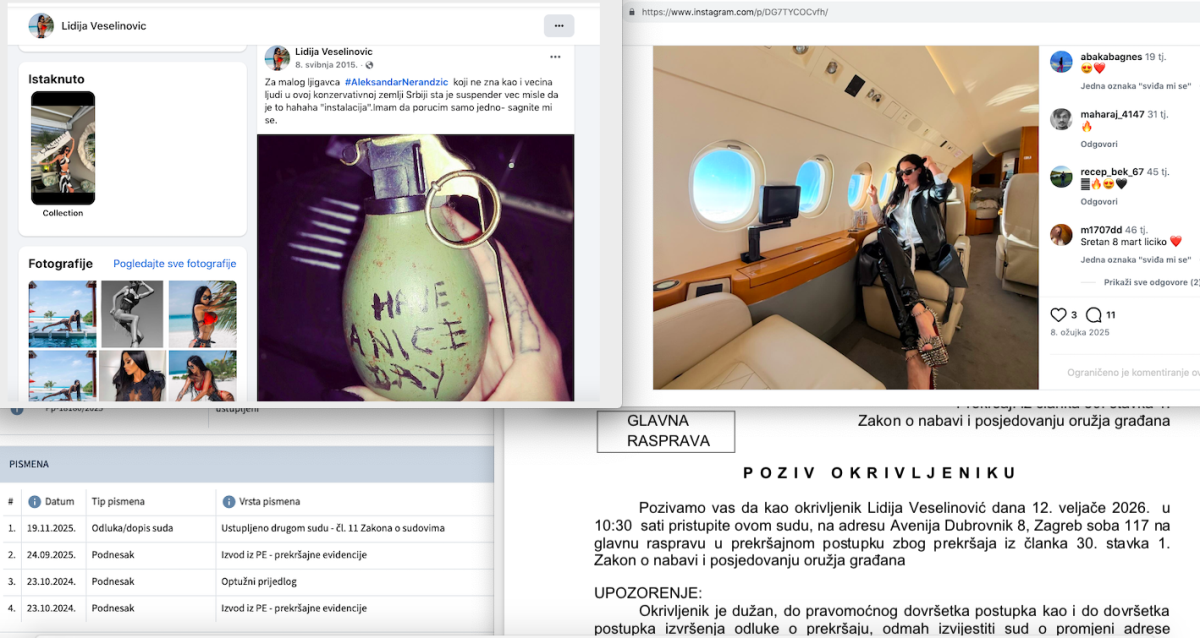
Task: Click the lock icon in the address bar
Action: [x=631, y=12]
